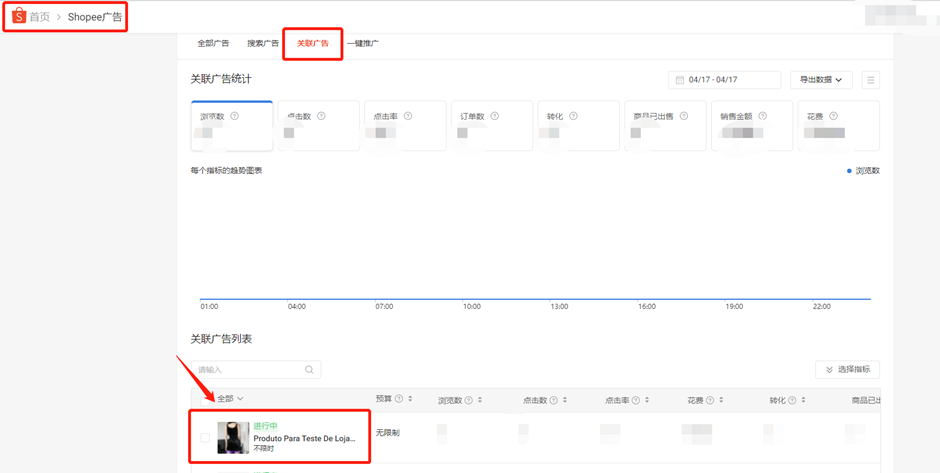Select the 点击数 metric card
The height and width of the screenshot is (473, 940).
pos(318,125)
